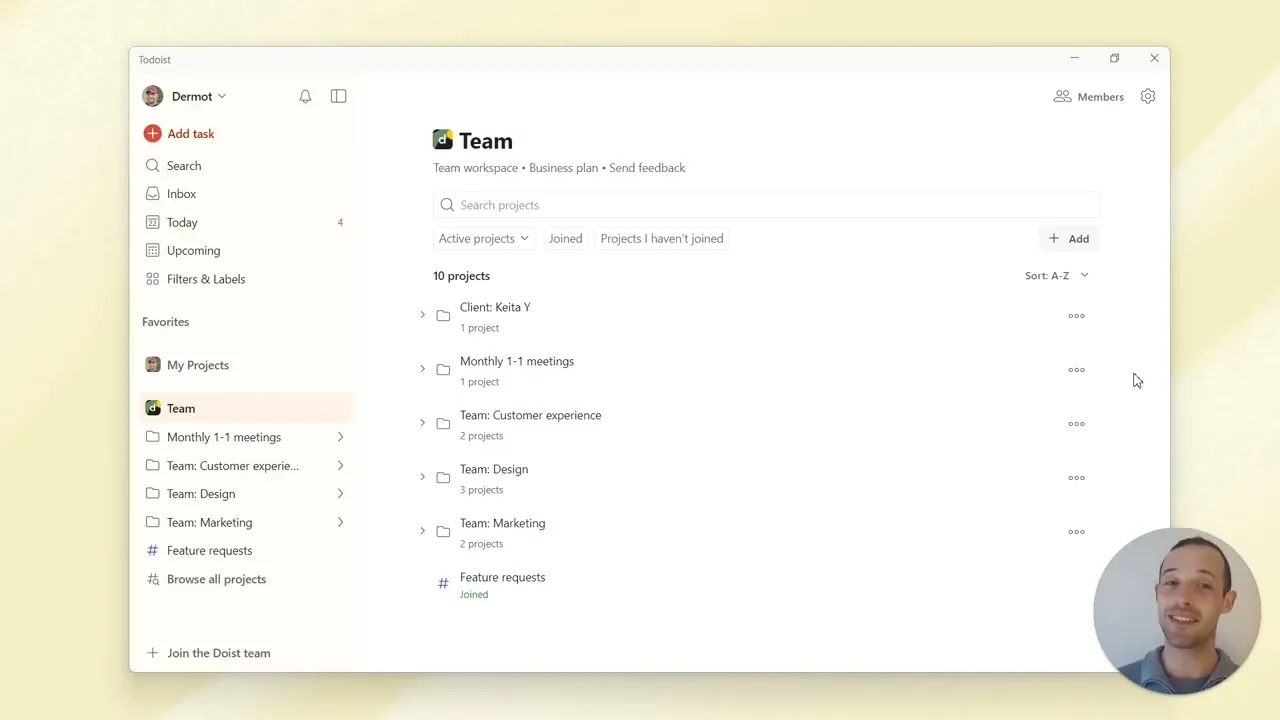Open the Active projects dropdown
The height and width of the screenshot is (720, 1280).
point(483,239)
